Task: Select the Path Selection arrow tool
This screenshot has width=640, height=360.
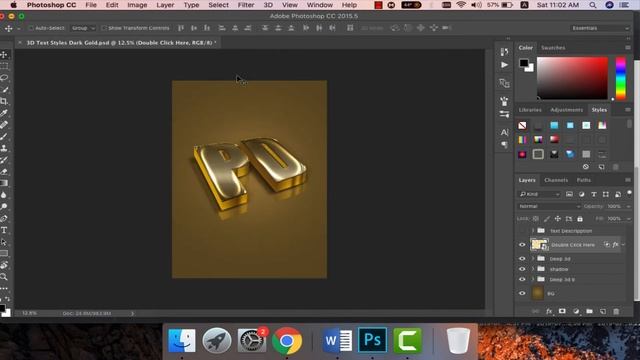Action: pos(4,242)
